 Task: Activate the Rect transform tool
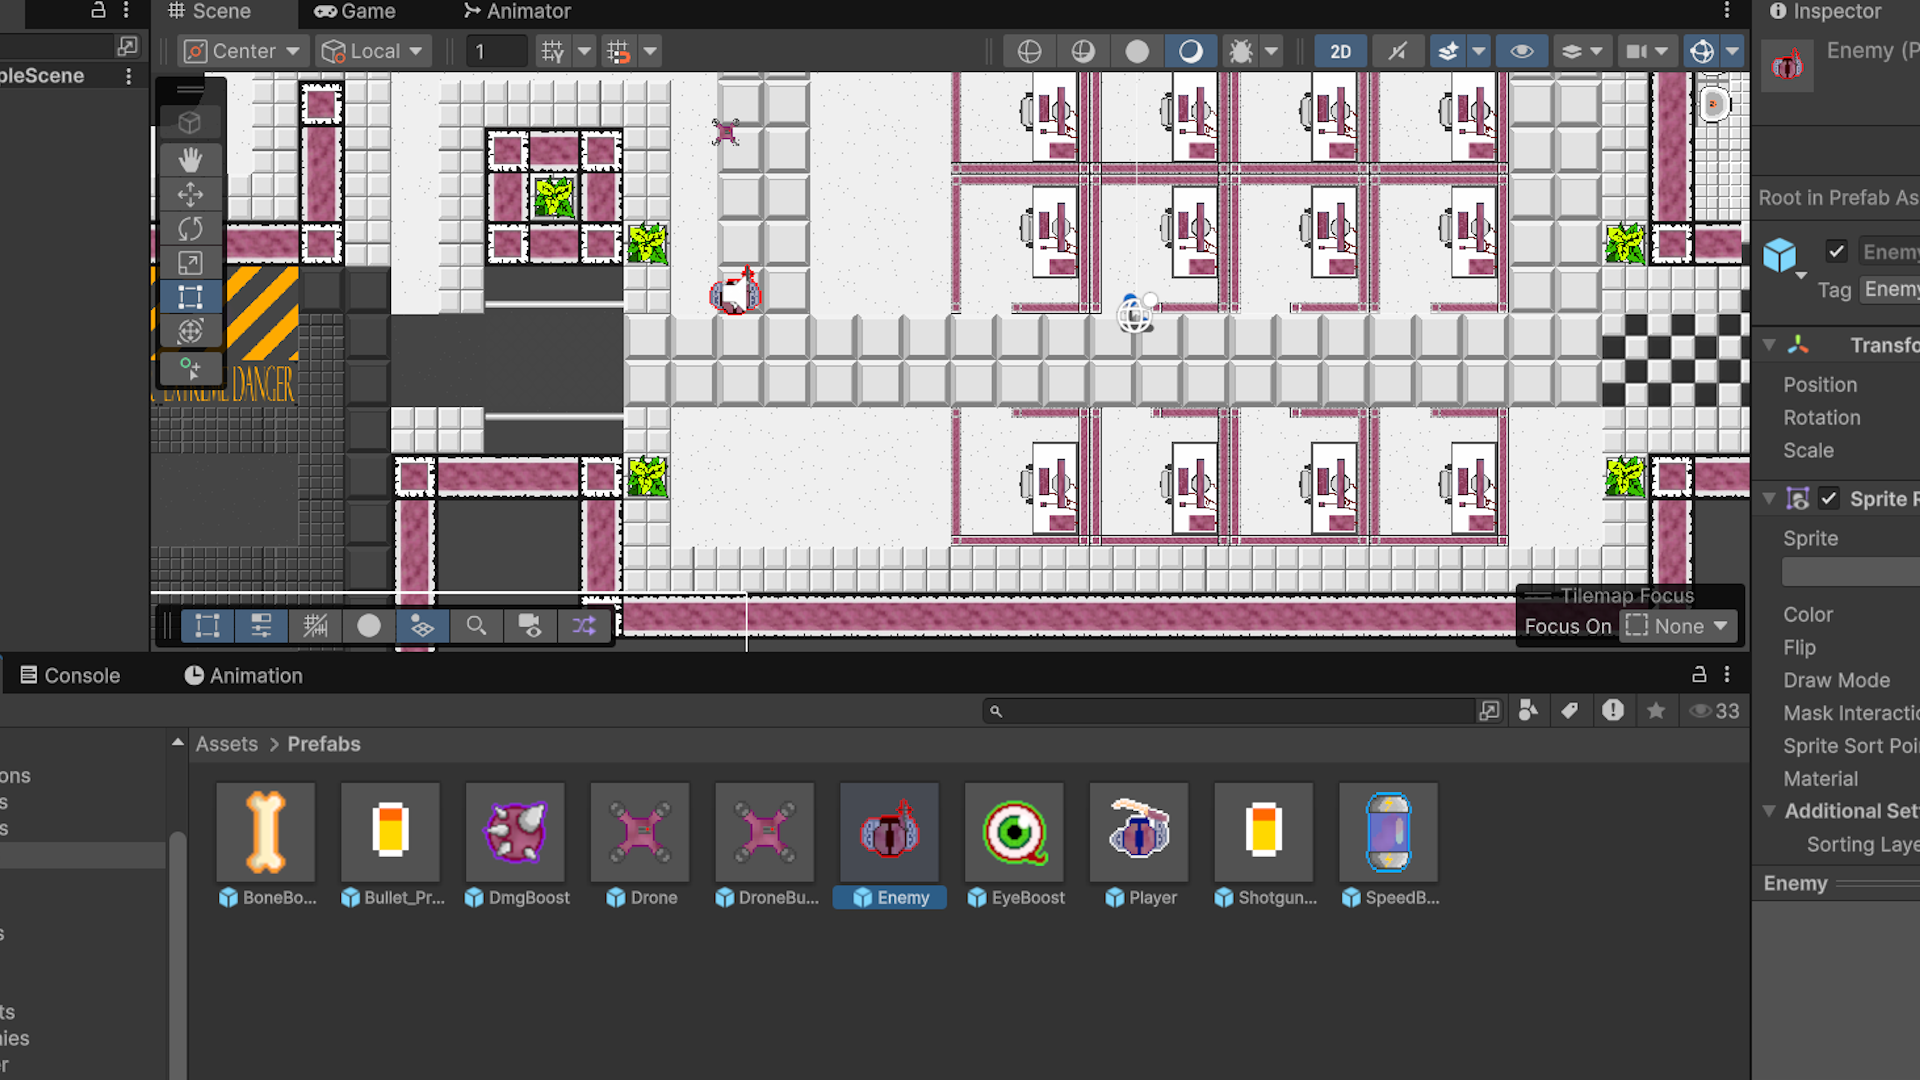[190, 297]
